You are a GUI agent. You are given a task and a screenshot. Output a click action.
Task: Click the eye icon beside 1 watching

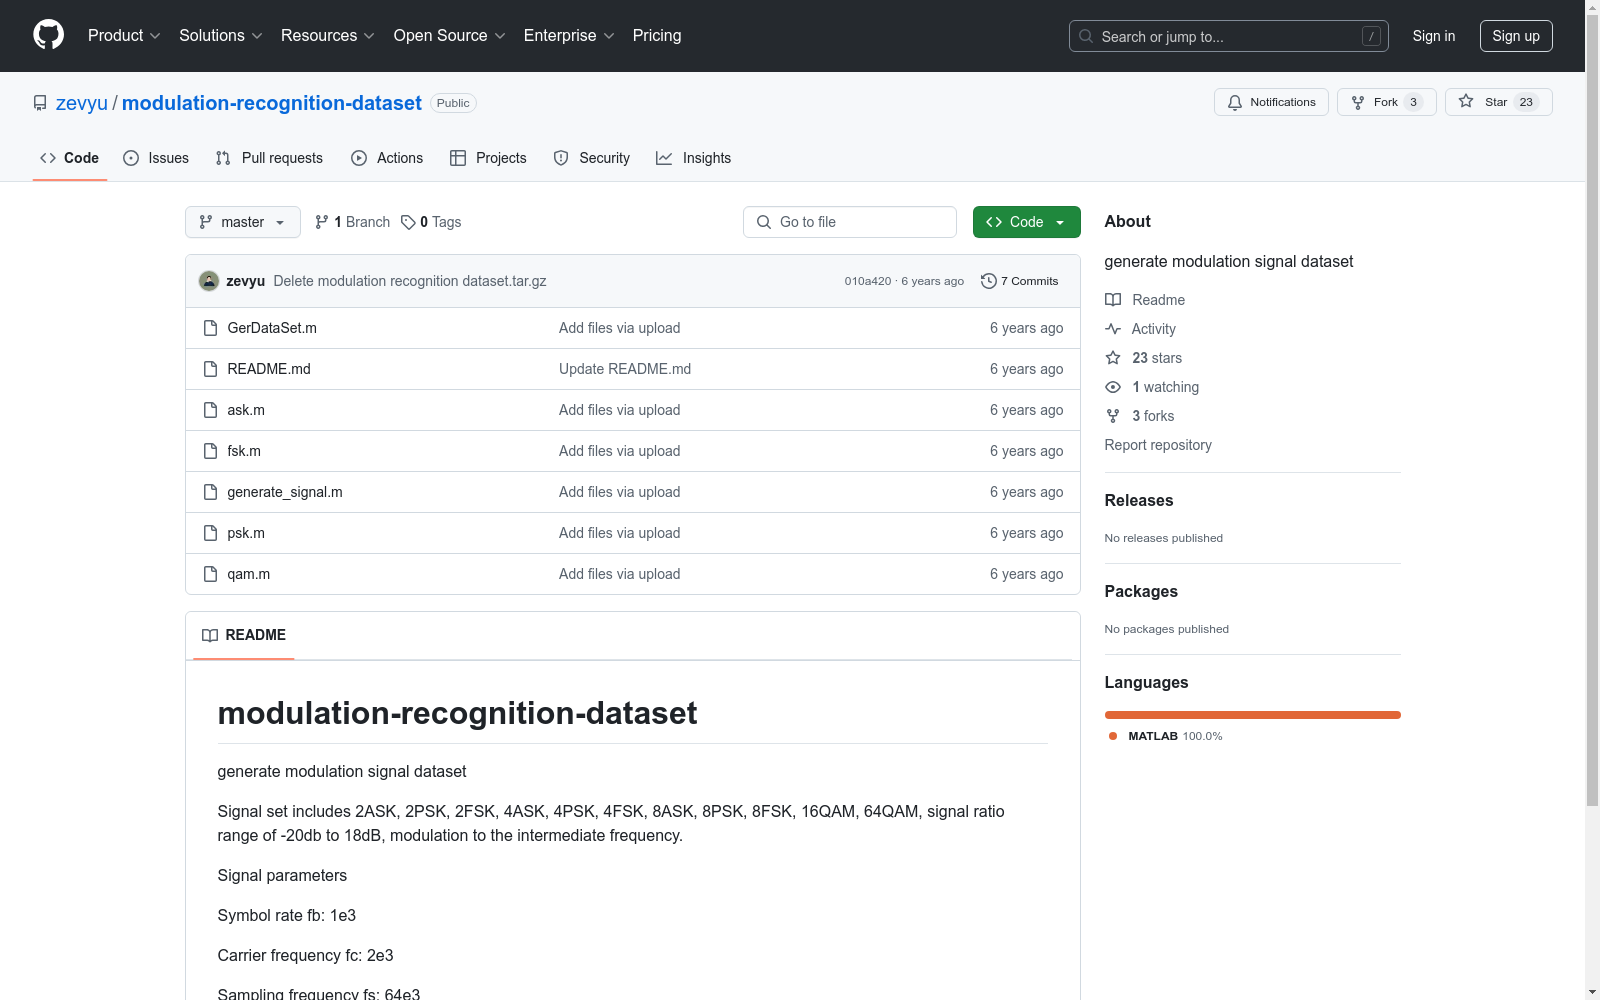(x=1113, y=387)
